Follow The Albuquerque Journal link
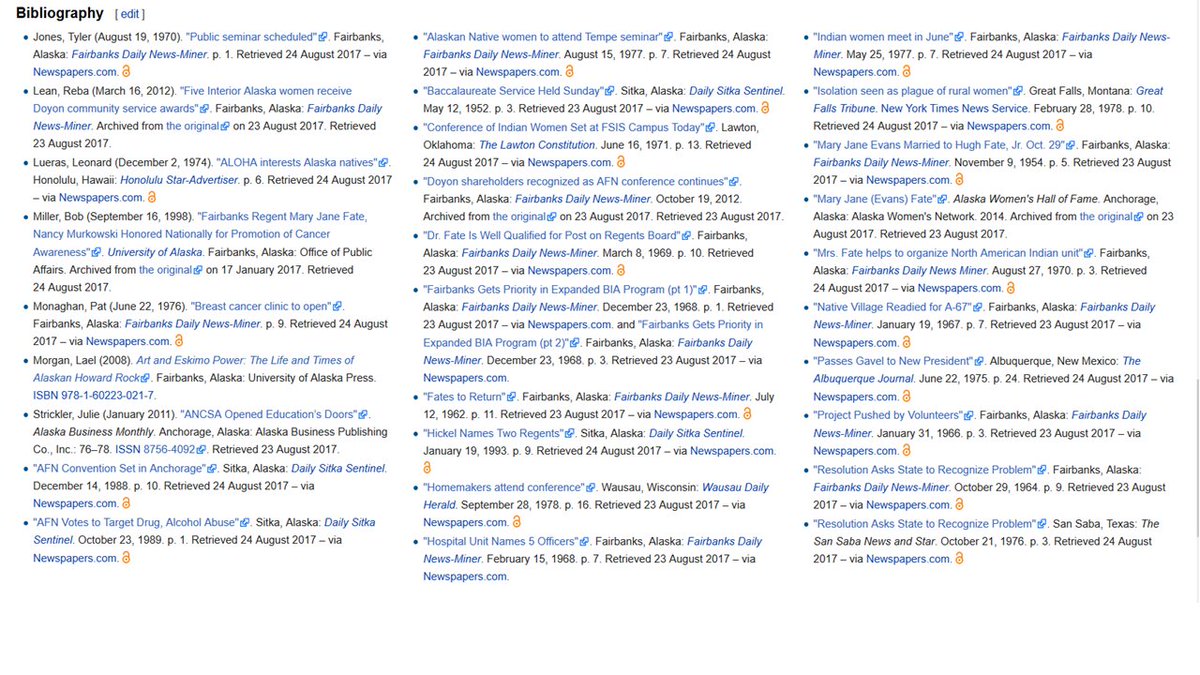This screenshot has height=675, width=1200. [x=977, y=369]
